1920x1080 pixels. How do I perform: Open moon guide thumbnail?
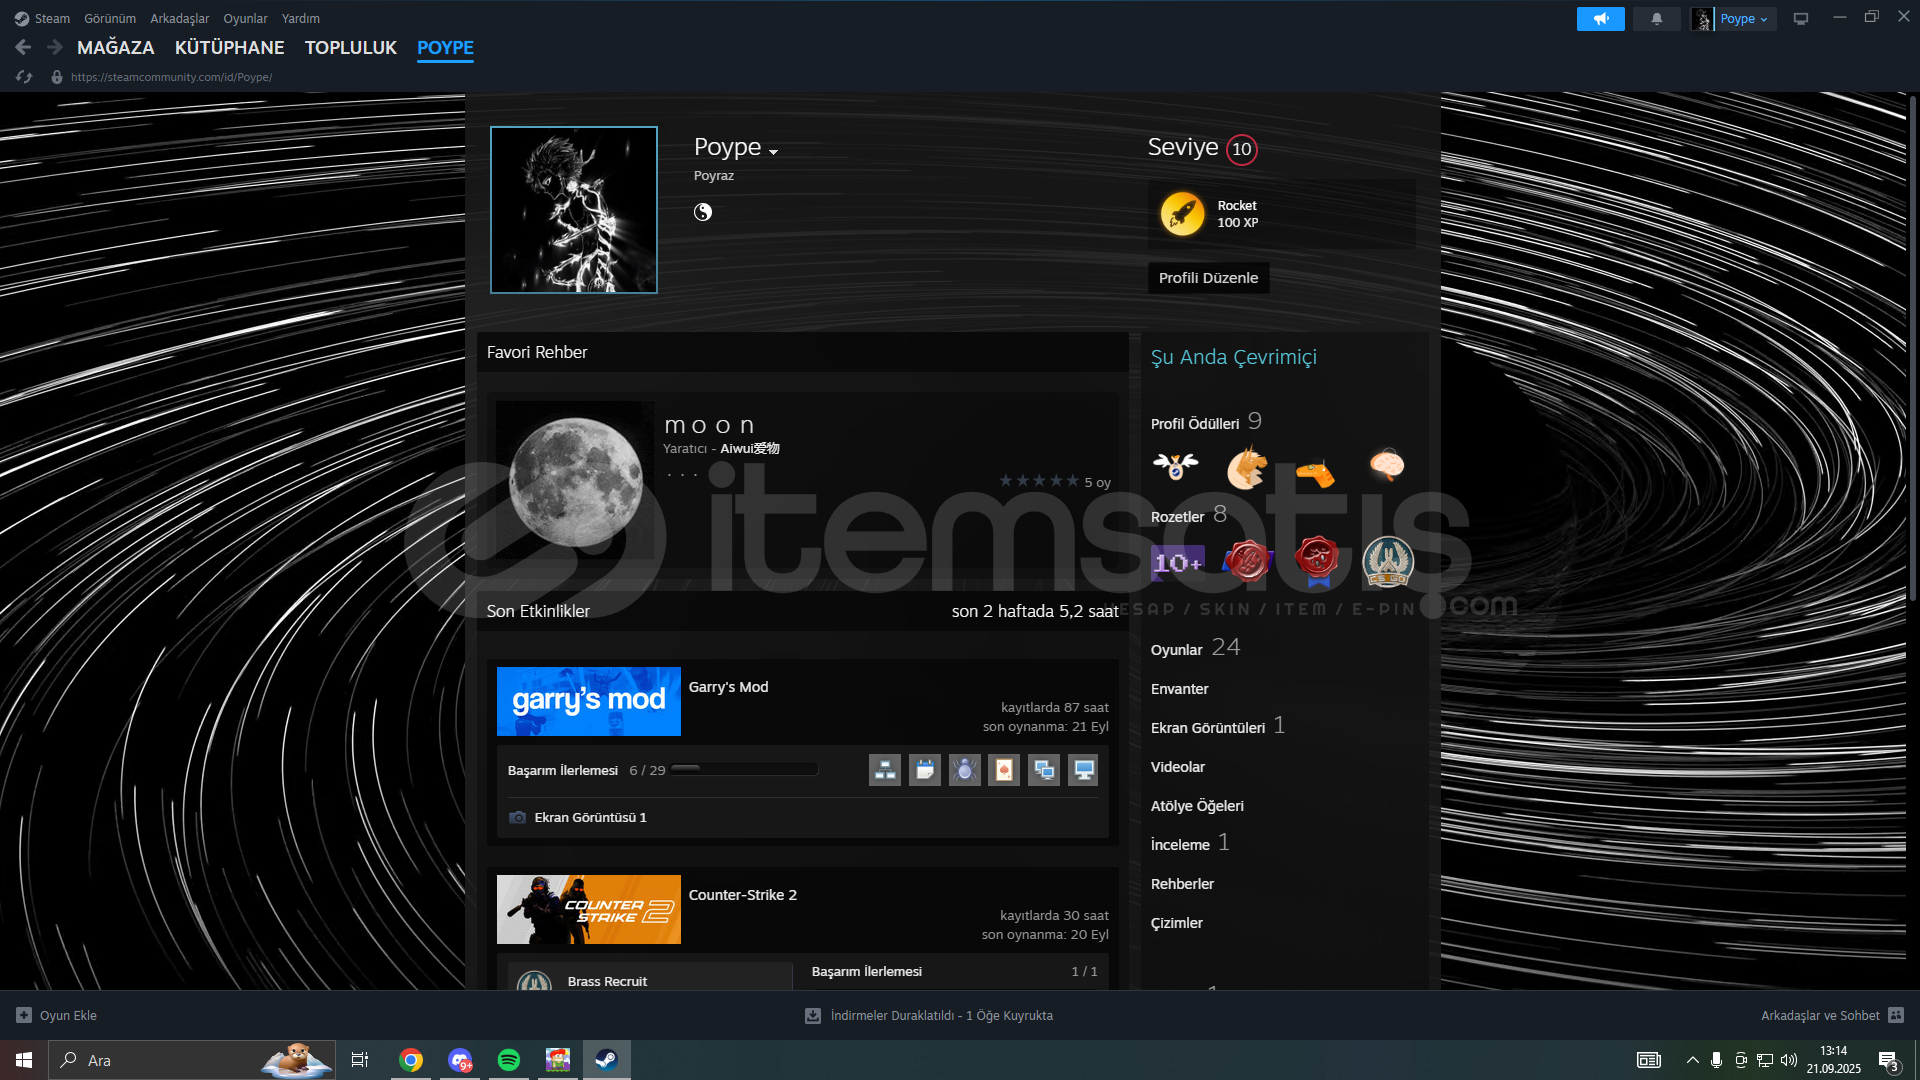[575, 481]
